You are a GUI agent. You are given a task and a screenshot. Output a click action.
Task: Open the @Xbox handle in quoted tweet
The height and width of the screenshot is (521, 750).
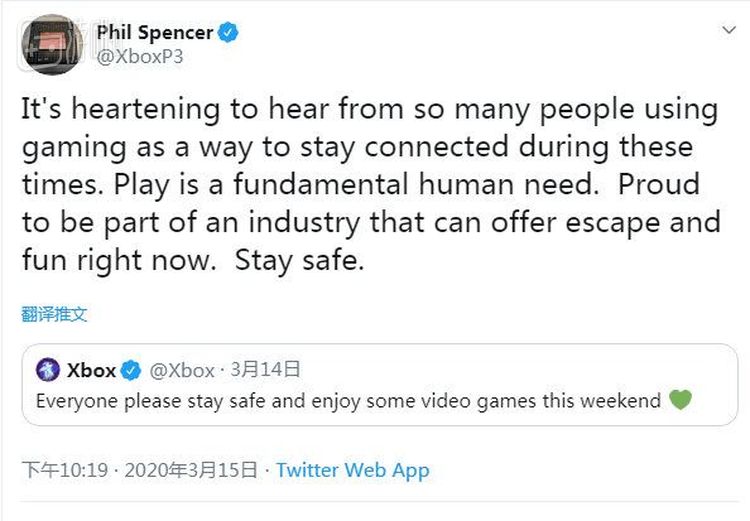182,371
